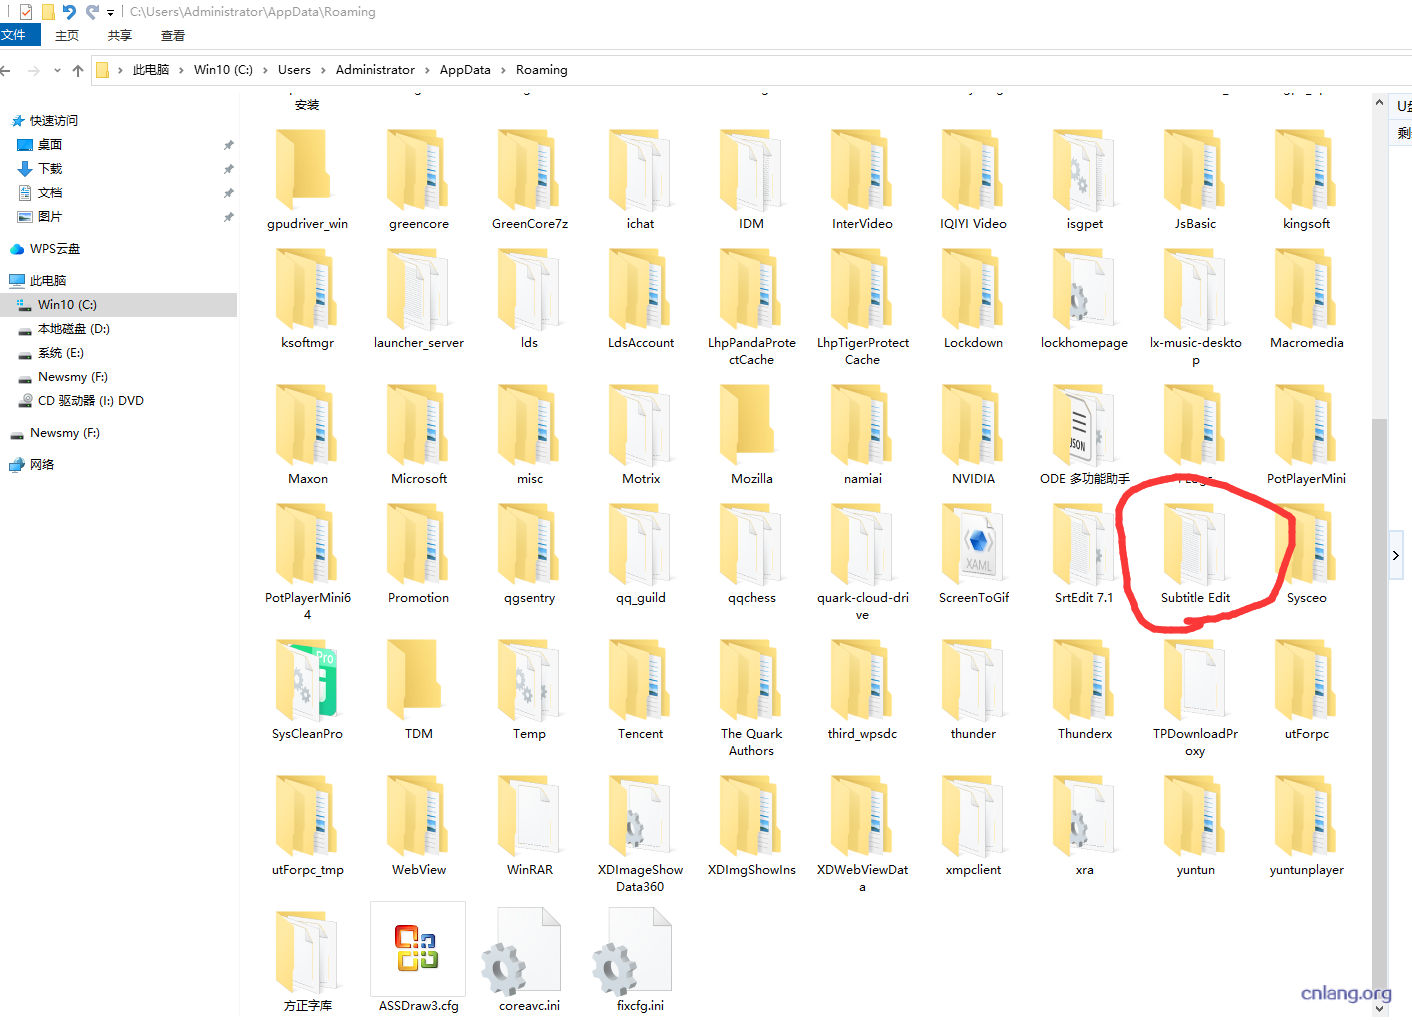Click the redo icon in quick access toolbar
This screenshot has height=1020, width=1412.
[x=92, y=12]
